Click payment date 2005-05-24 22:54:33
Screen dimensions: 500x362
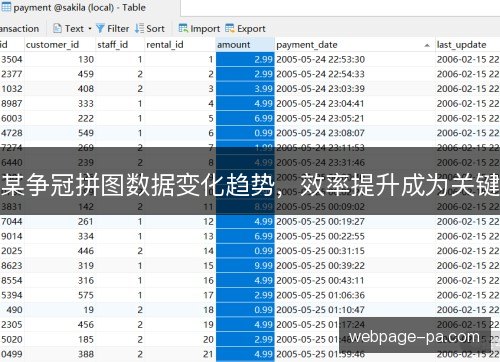355,74
